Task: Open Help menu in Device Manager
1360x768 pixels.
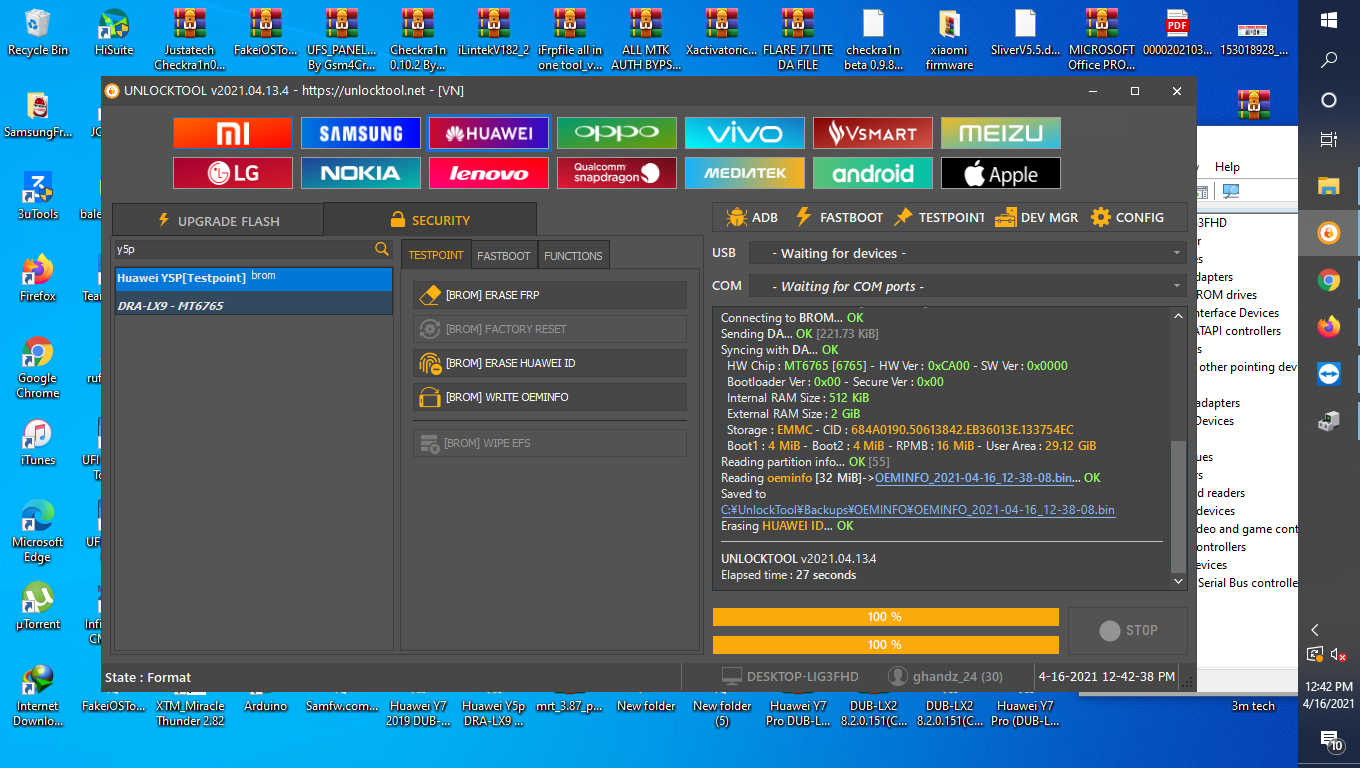Action: (x=1227, y=167)
